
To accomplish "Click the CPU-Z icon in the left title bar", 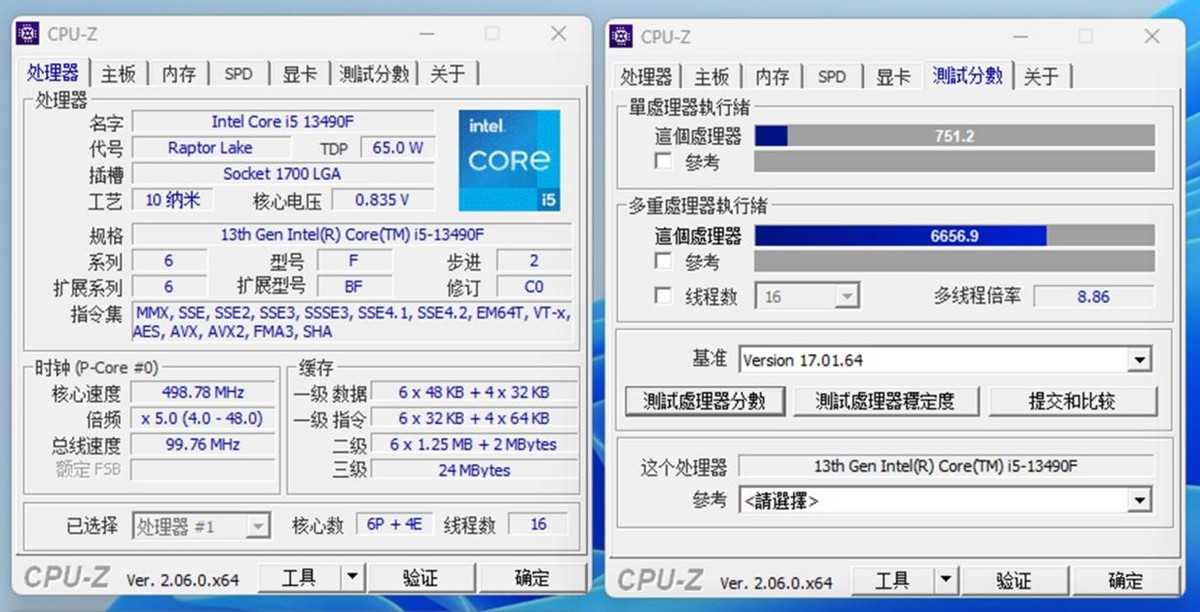I will click(28, 33).
